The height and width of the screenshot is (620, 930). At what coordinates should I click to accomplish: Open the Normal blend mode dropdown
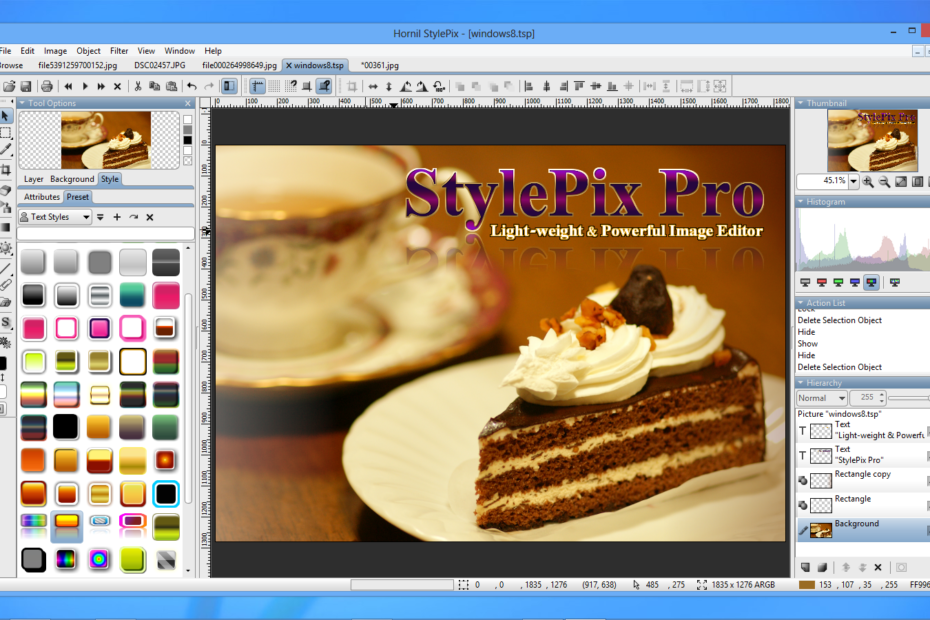tap(821, 398)
